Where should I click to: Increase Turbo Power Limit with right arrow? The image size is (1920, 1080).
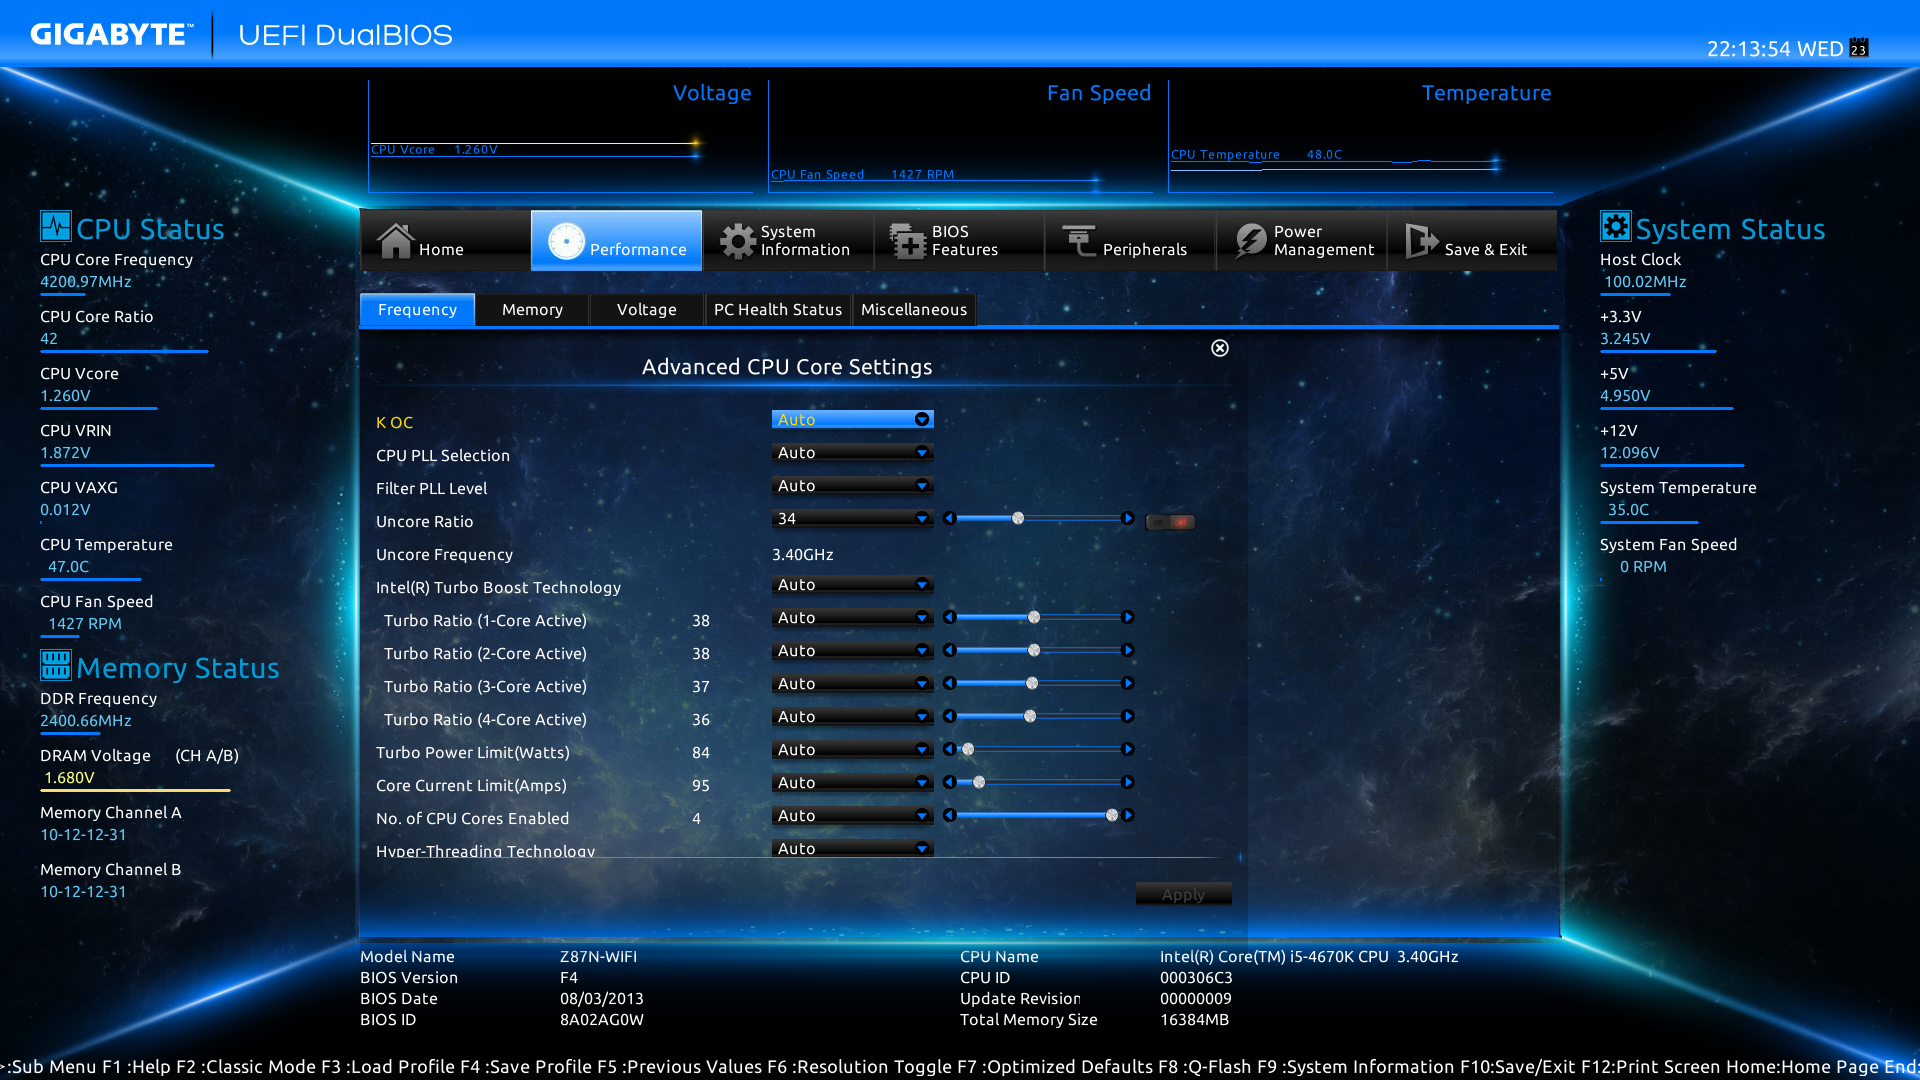(1128, 749)
